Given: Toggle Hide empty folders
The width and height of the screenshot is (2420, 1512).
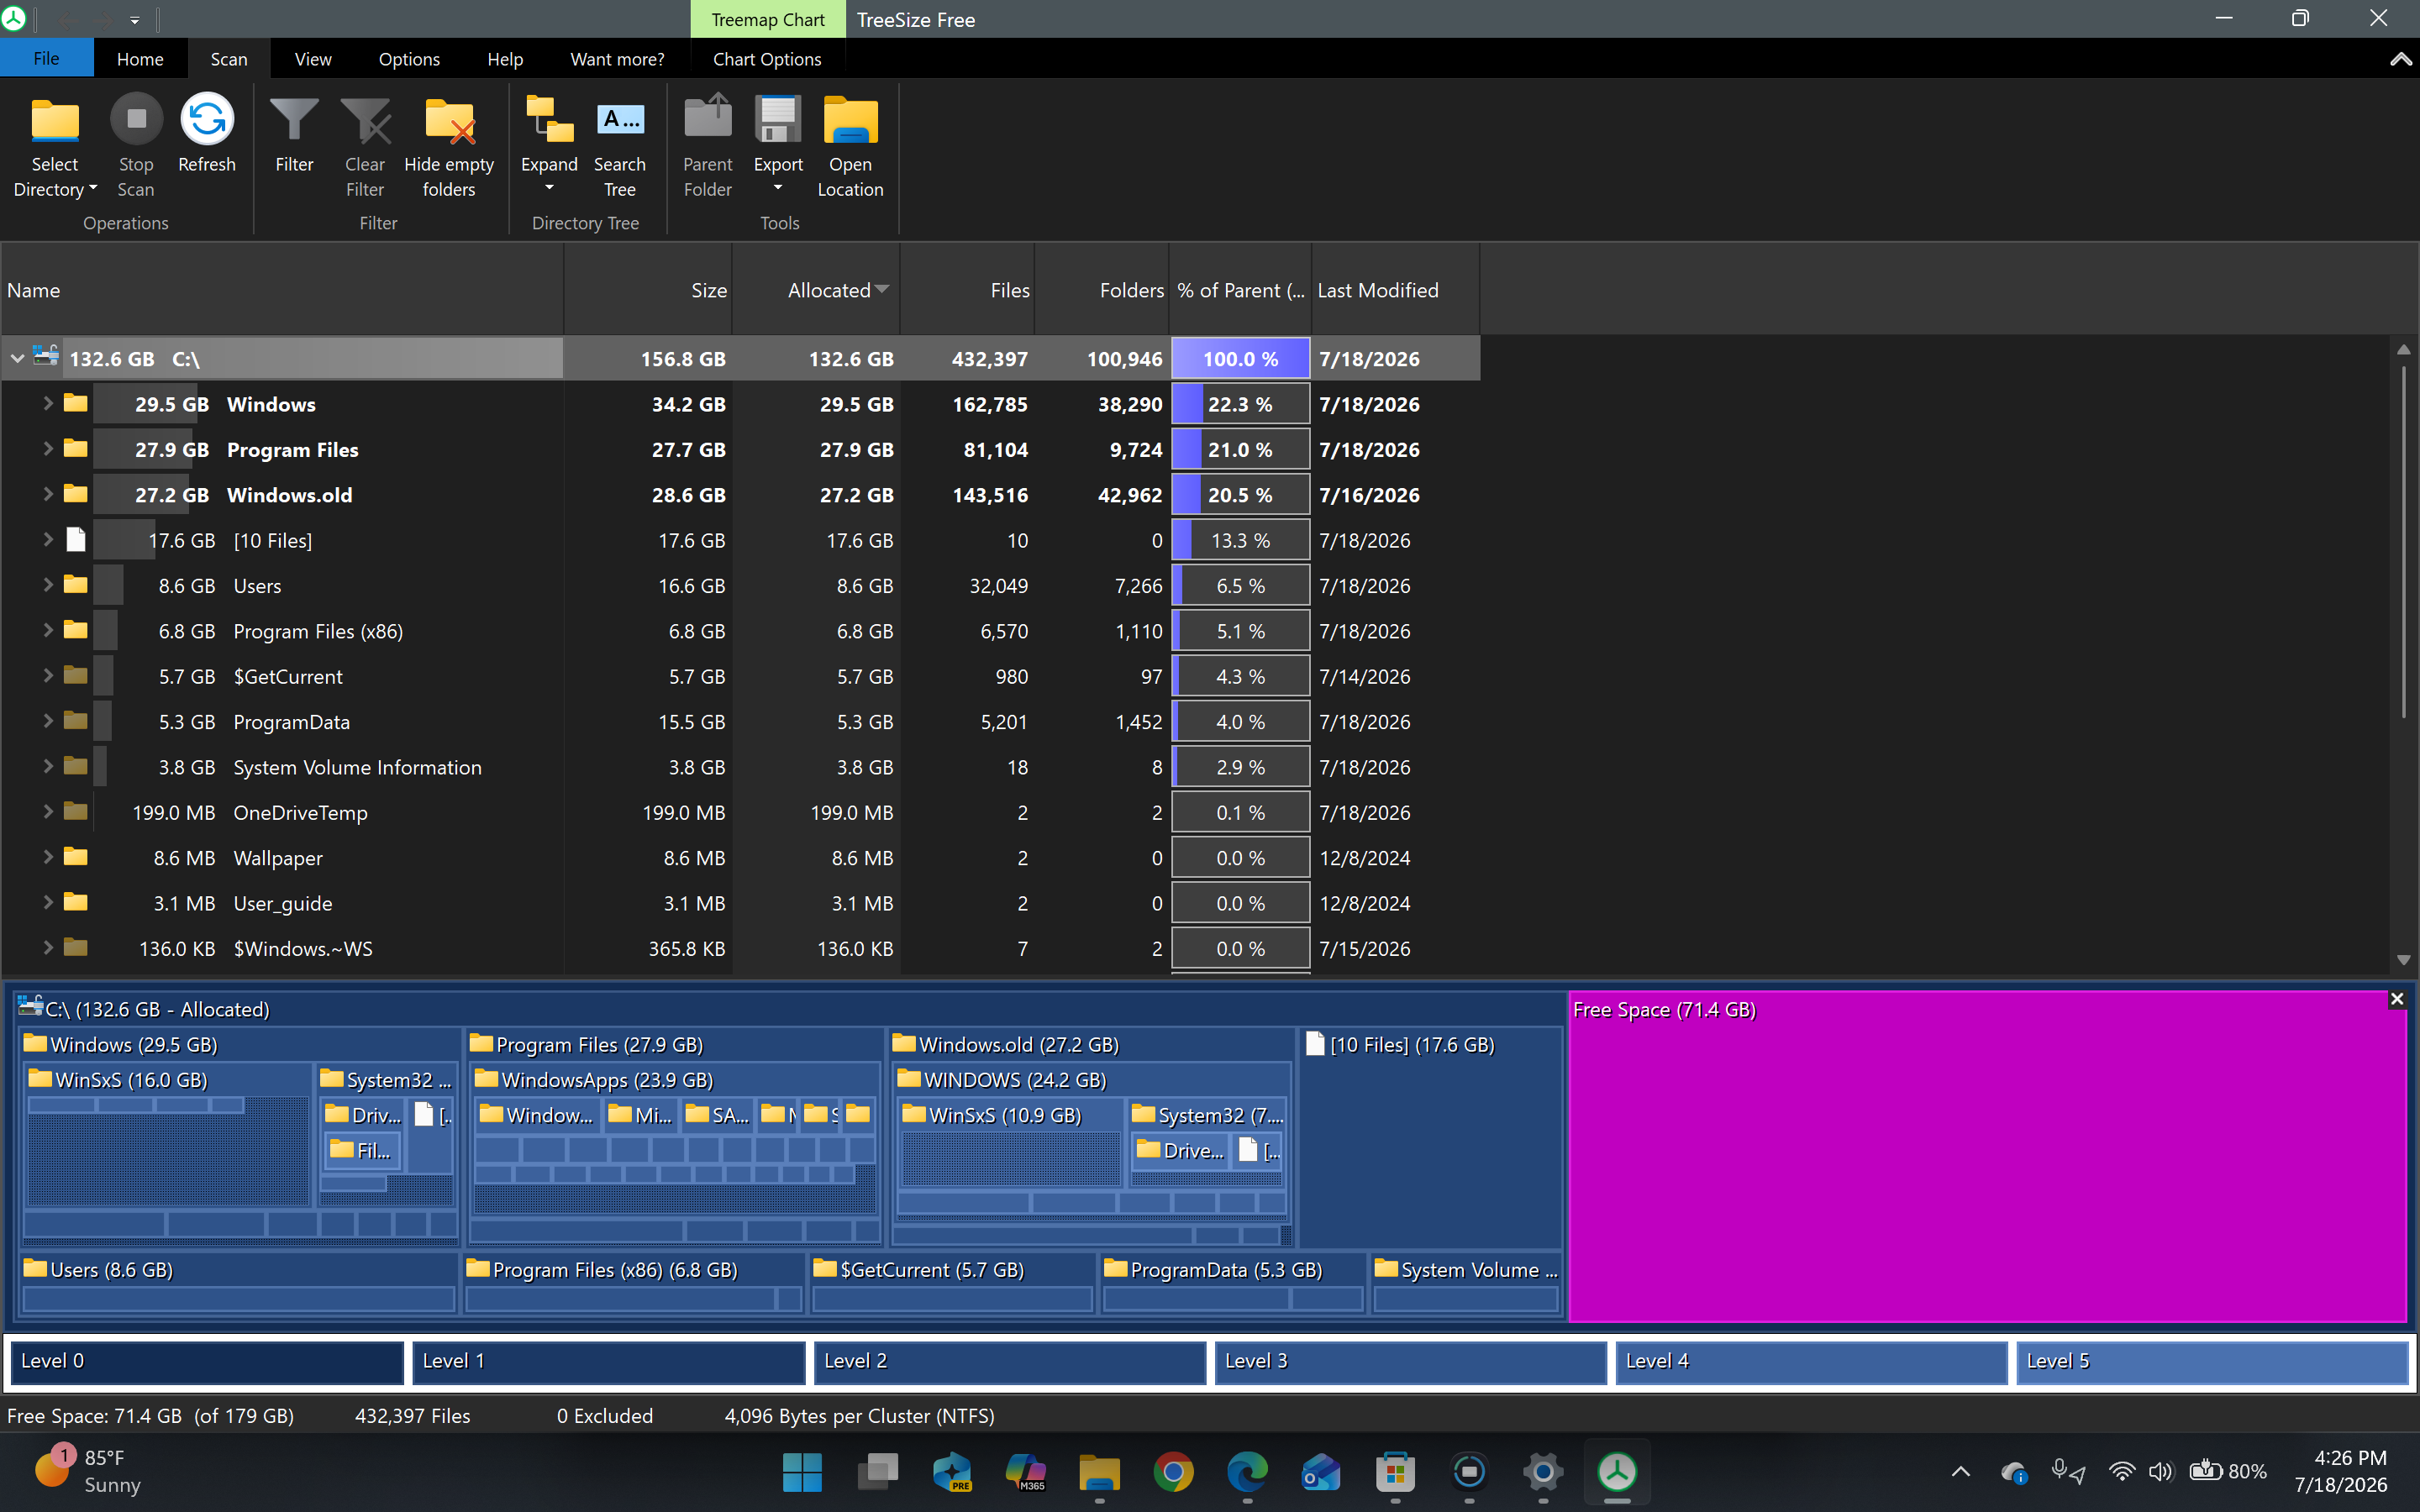Looking at the screenshot, I should pos(449,148).
